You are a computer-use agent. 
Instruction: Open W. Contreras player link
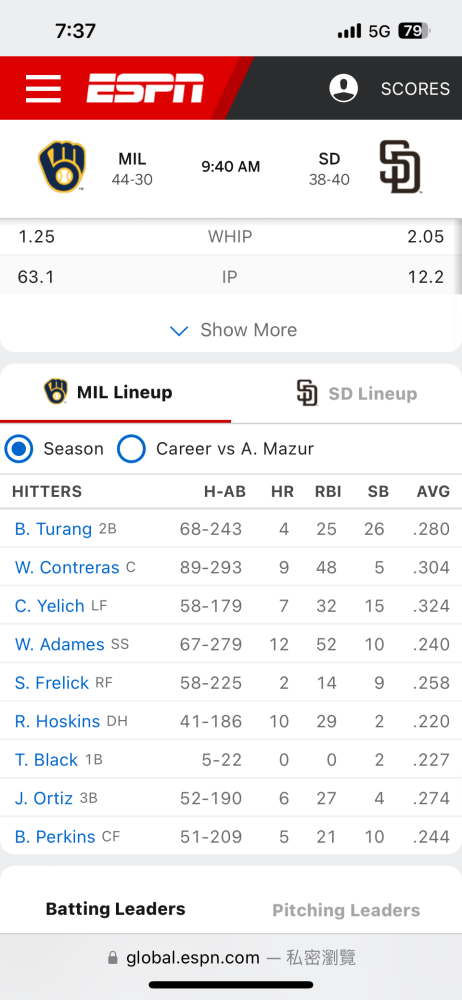tap(67, 568)
